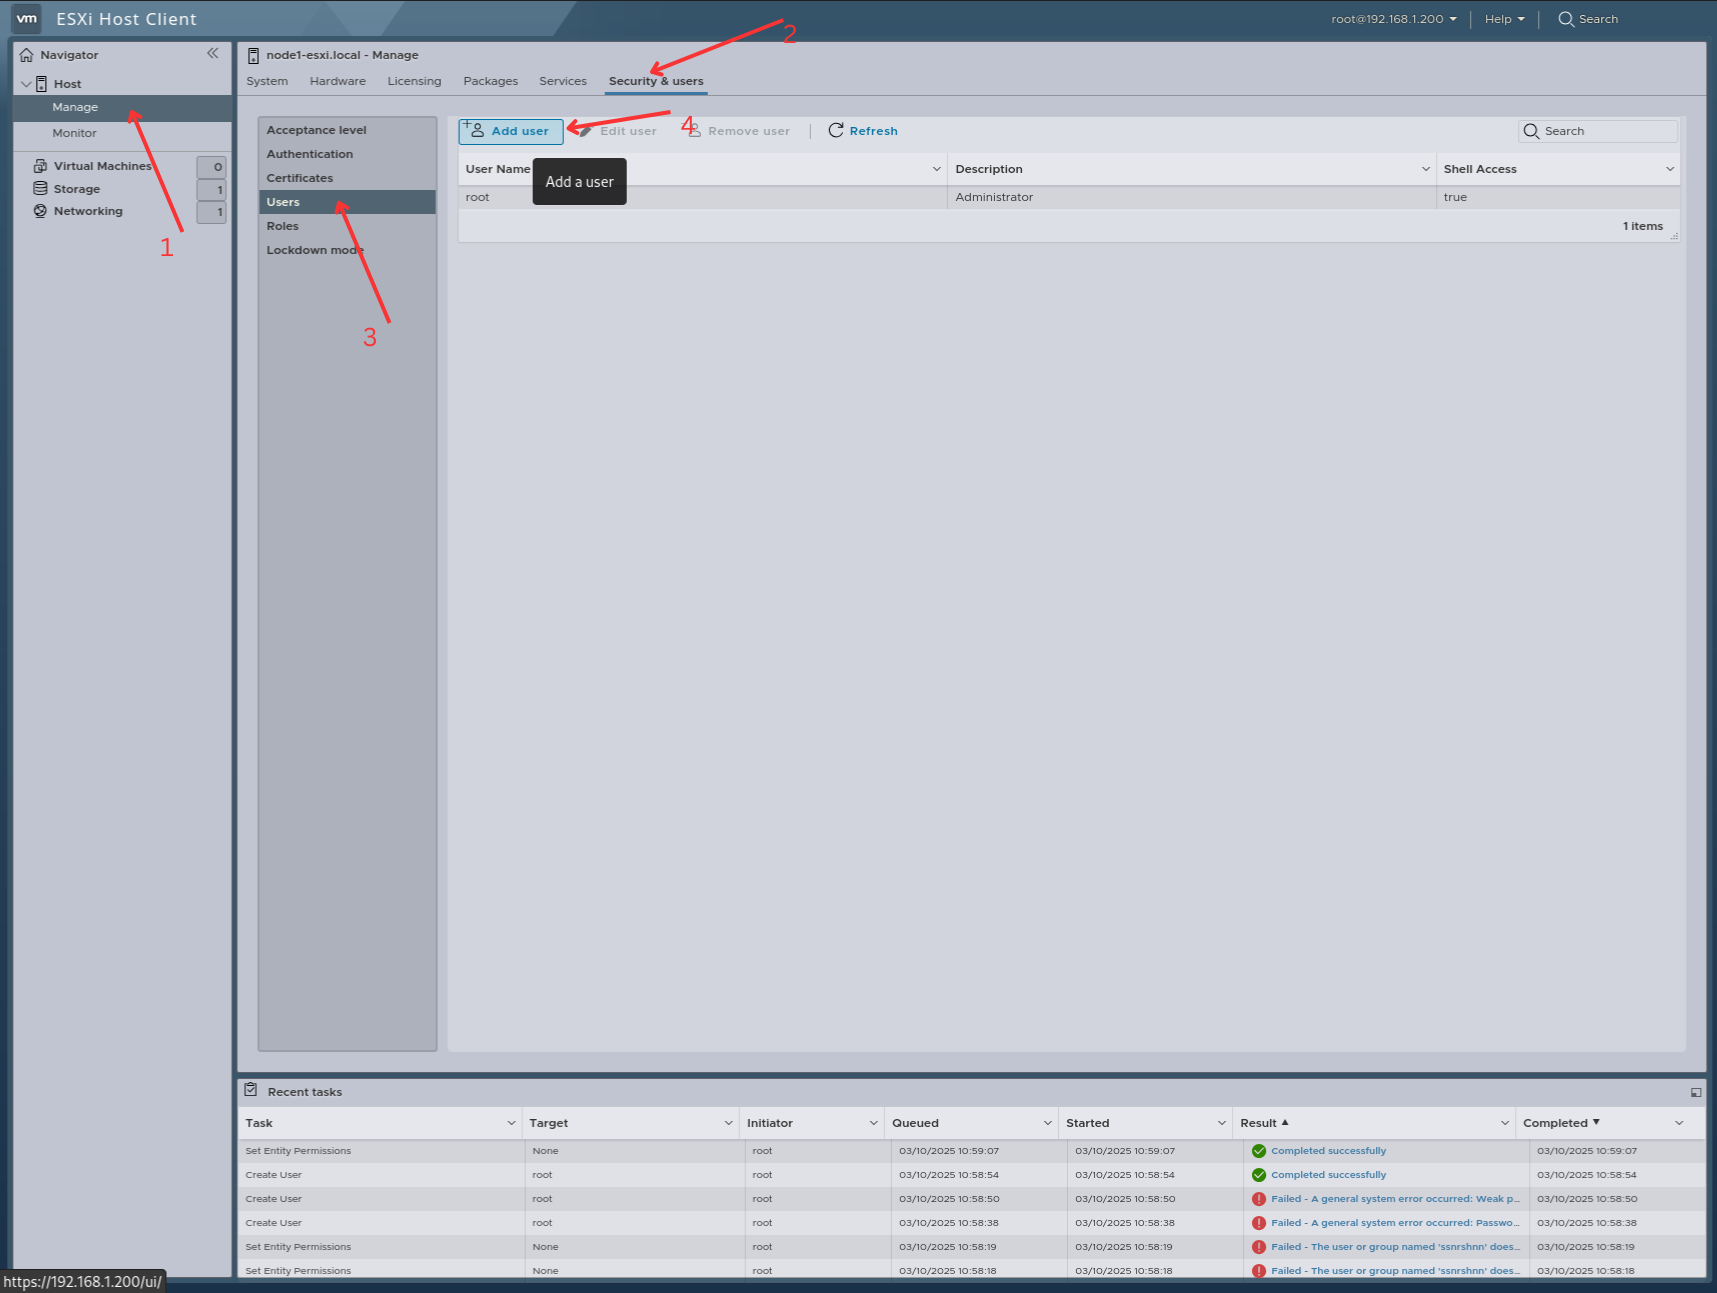This screenshot has width=1717, height=1293.
Task: Click the vm logo in the title bar
Action: pos(26,18)
